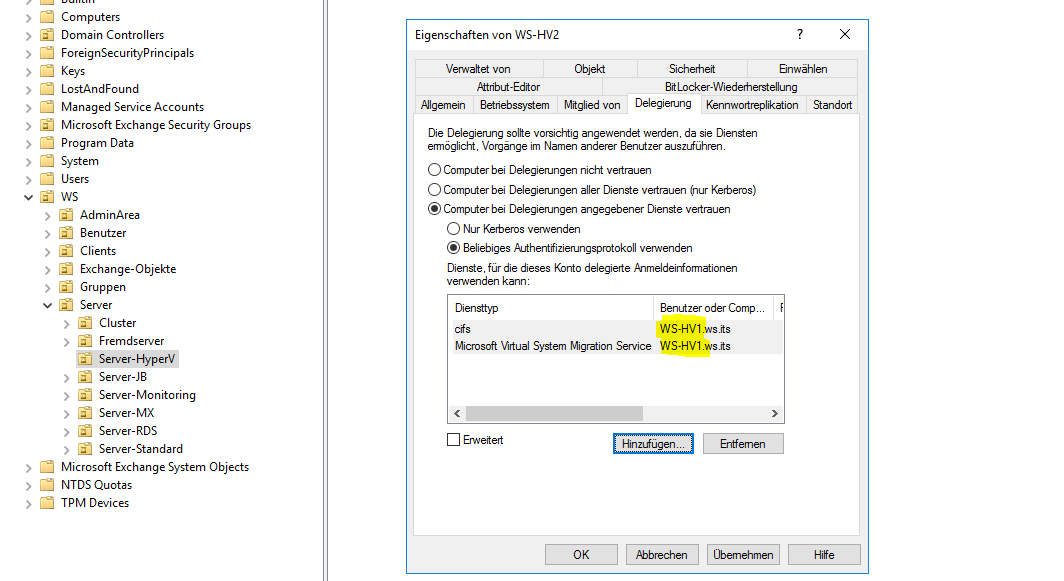The image size is (1064, 581).
Task: Confirm dialog with OK button
Action: coord(581,555)
